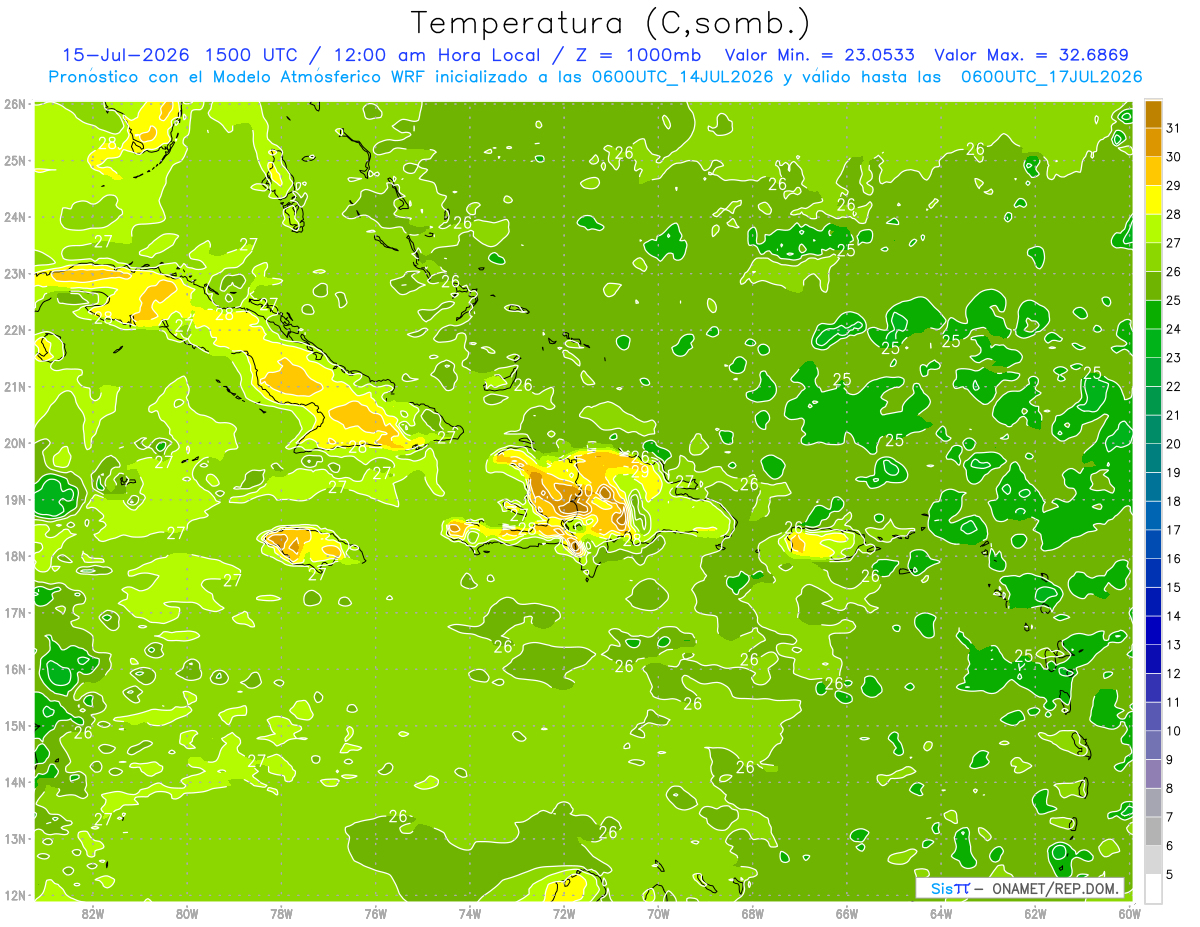Click the latitude axis label 25N
This screenshot has width=1200, height=927.
(15, 160)
